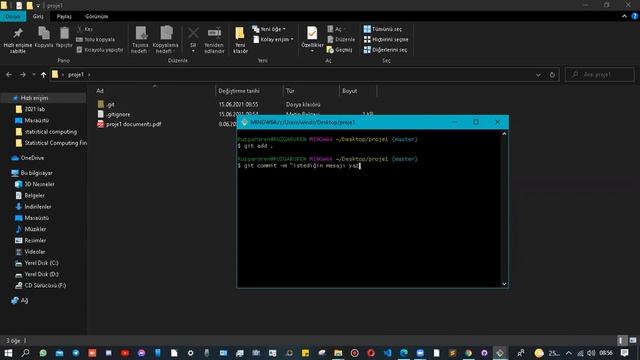This screenshot has width=640, height=360.
Task: Open 3D Nesneler in sidebar
Action: [39, 184]
